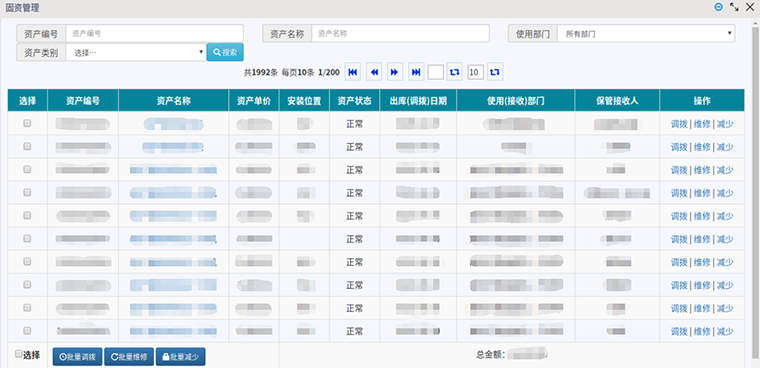Jump to last page icon

click(x=416, y=73)
